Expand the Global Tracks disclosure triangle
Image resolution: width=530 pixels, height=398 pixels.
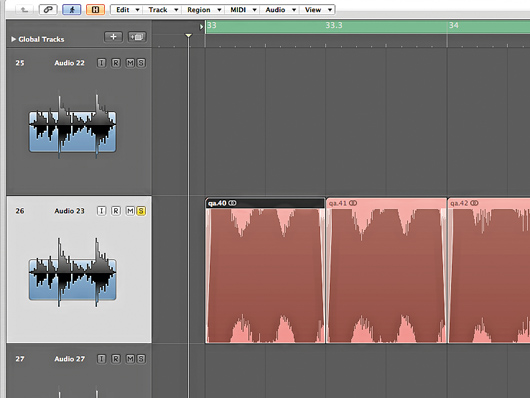click(x=14, y=39)
